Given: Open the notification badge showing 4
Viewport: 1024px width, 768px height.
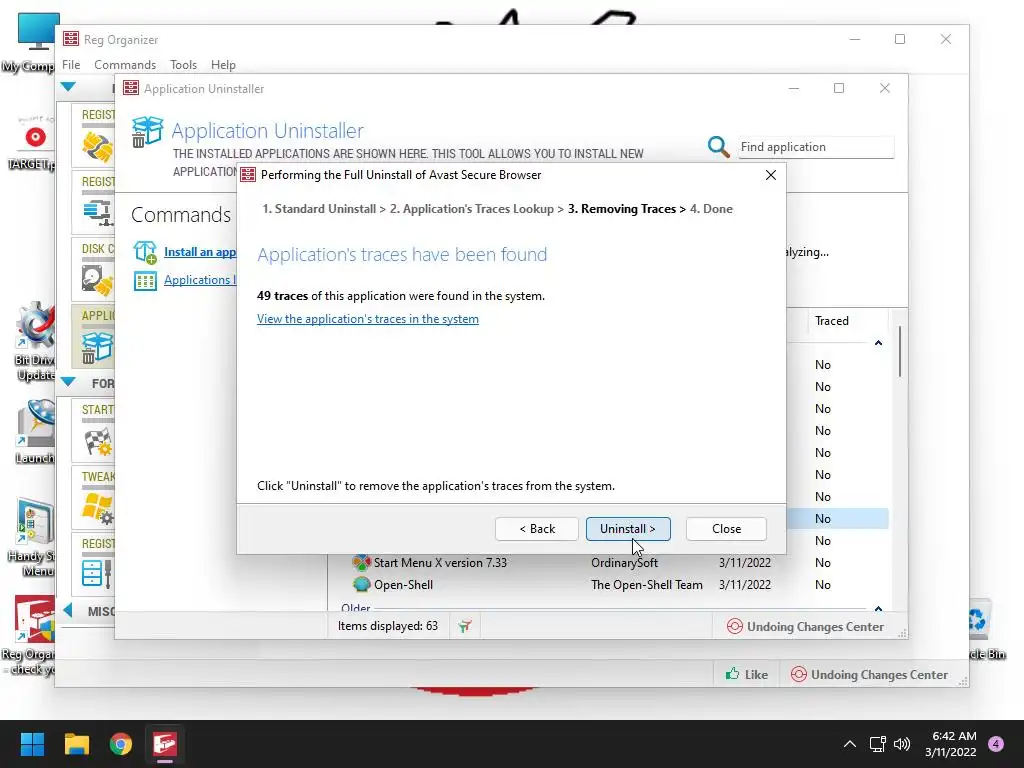Looking at the screenshot, I should (996, 744).
